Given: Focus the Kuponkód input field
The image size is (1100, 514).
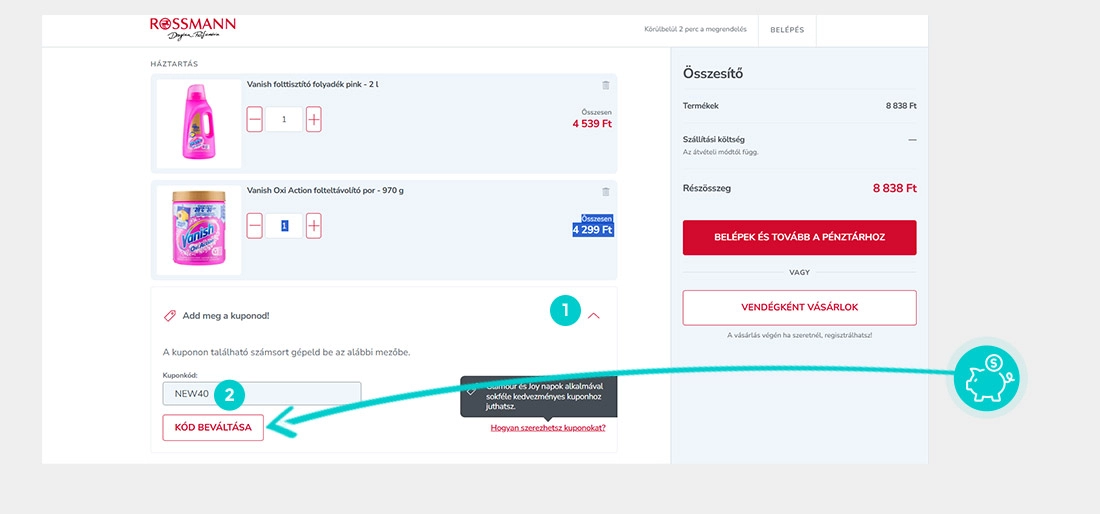Looking at the screenshot, I should 262,393.
